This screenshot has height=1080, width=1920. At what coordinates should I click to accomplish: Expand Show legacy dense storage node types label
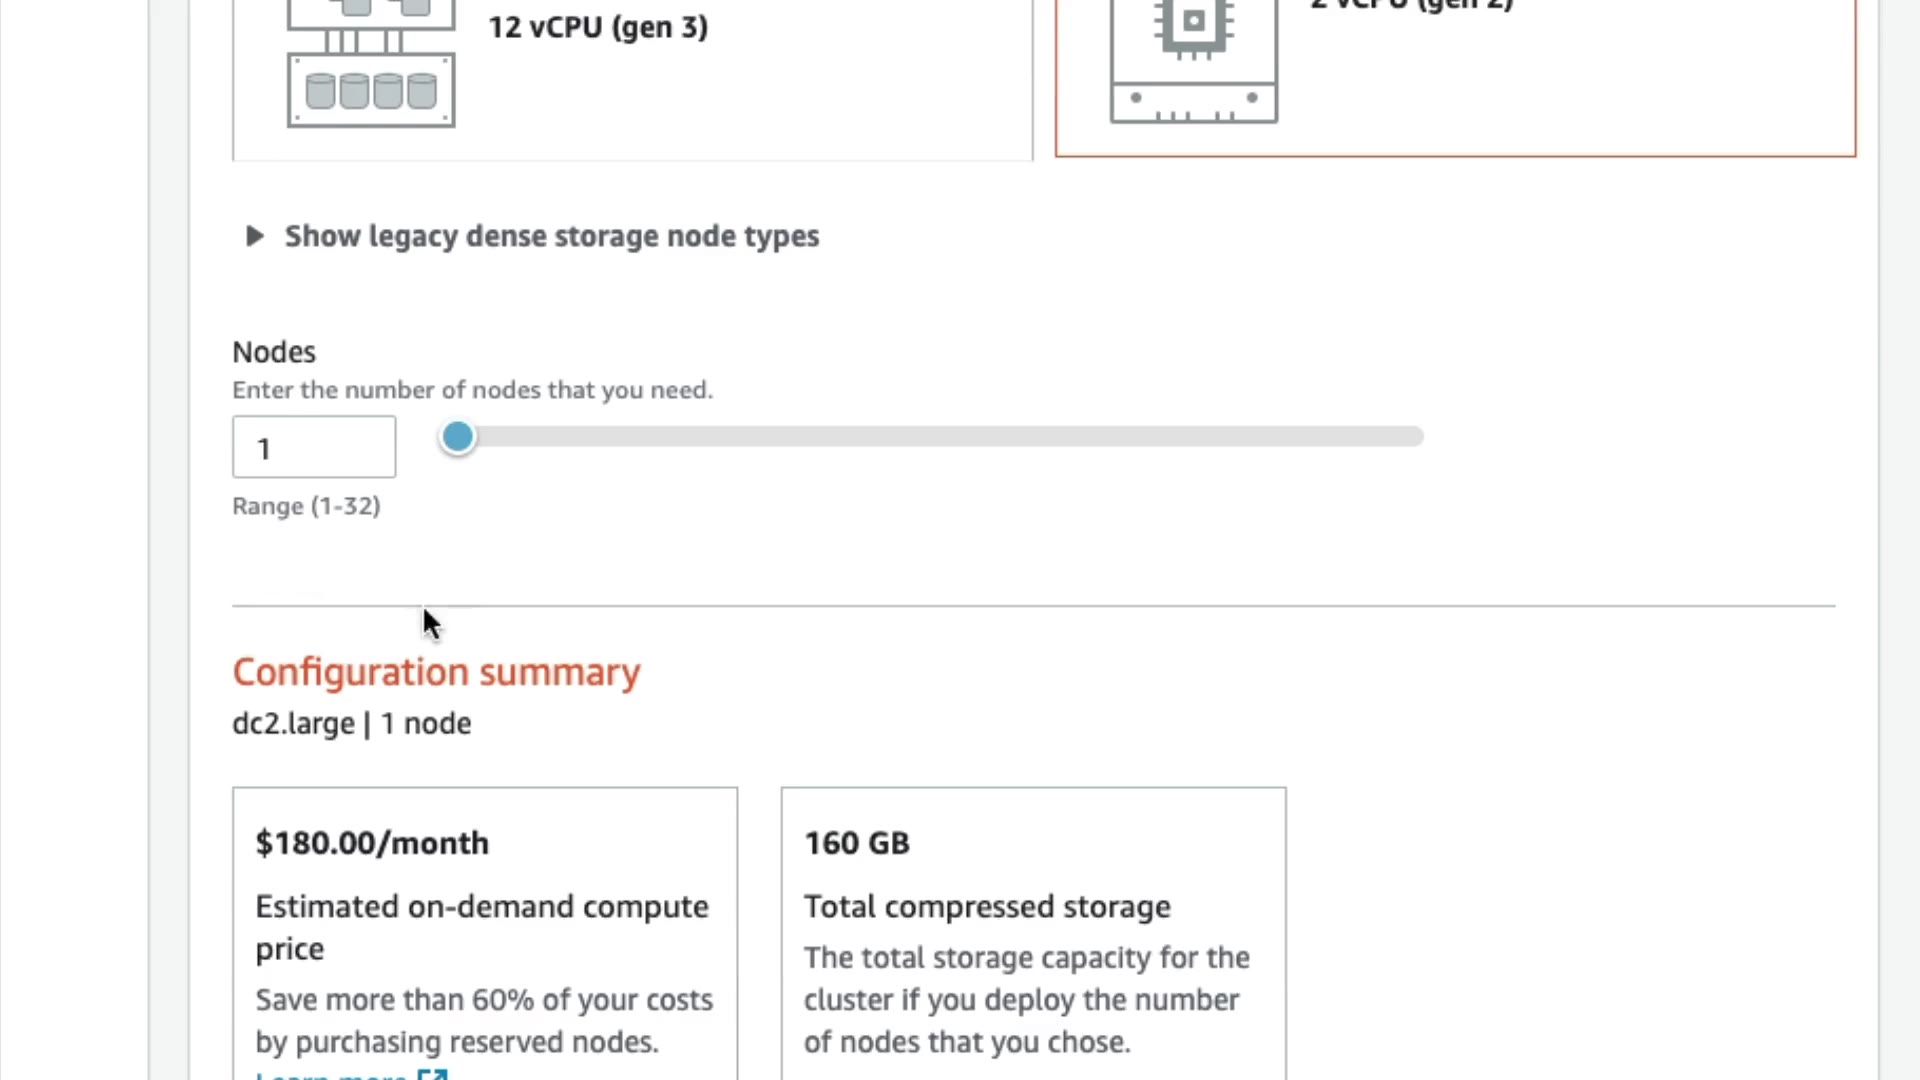pyautogui.click(x=551, y=236)
